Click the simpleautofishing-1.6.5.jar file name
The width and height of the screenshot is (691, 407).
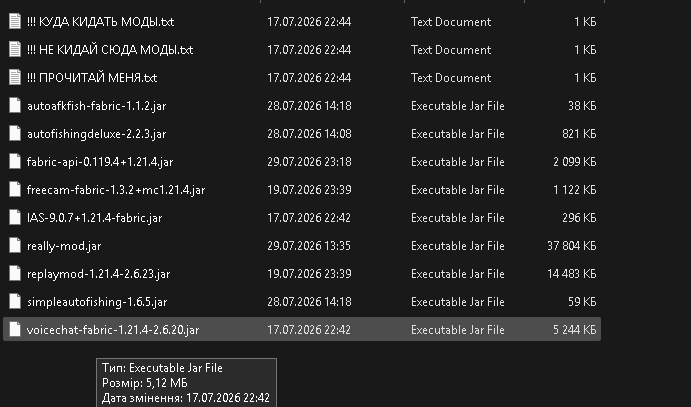(x=97, y=302)
